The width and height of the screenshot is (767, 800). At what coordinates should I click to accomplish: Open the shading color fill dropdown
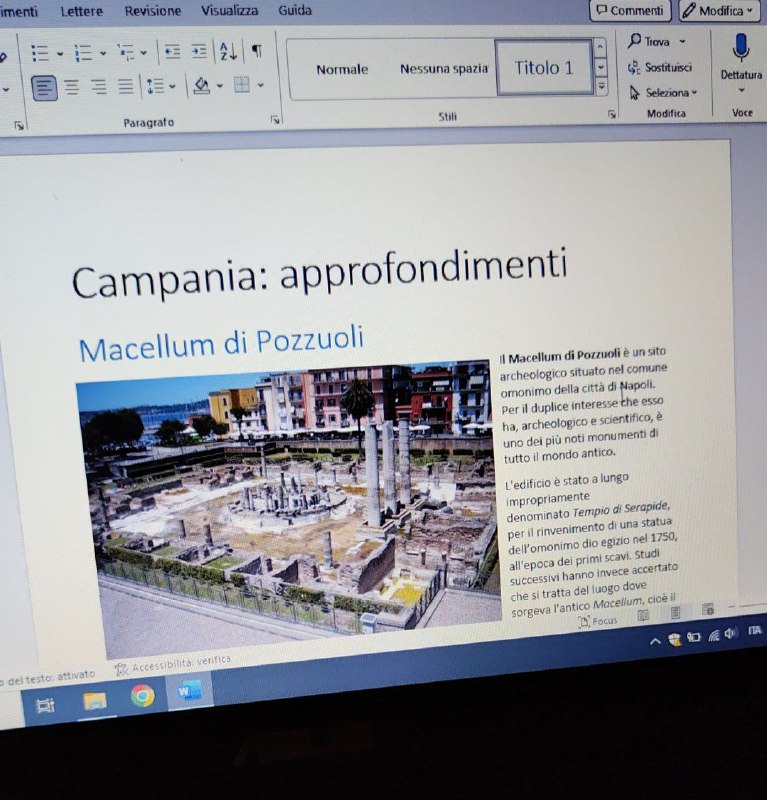(218, 87)
